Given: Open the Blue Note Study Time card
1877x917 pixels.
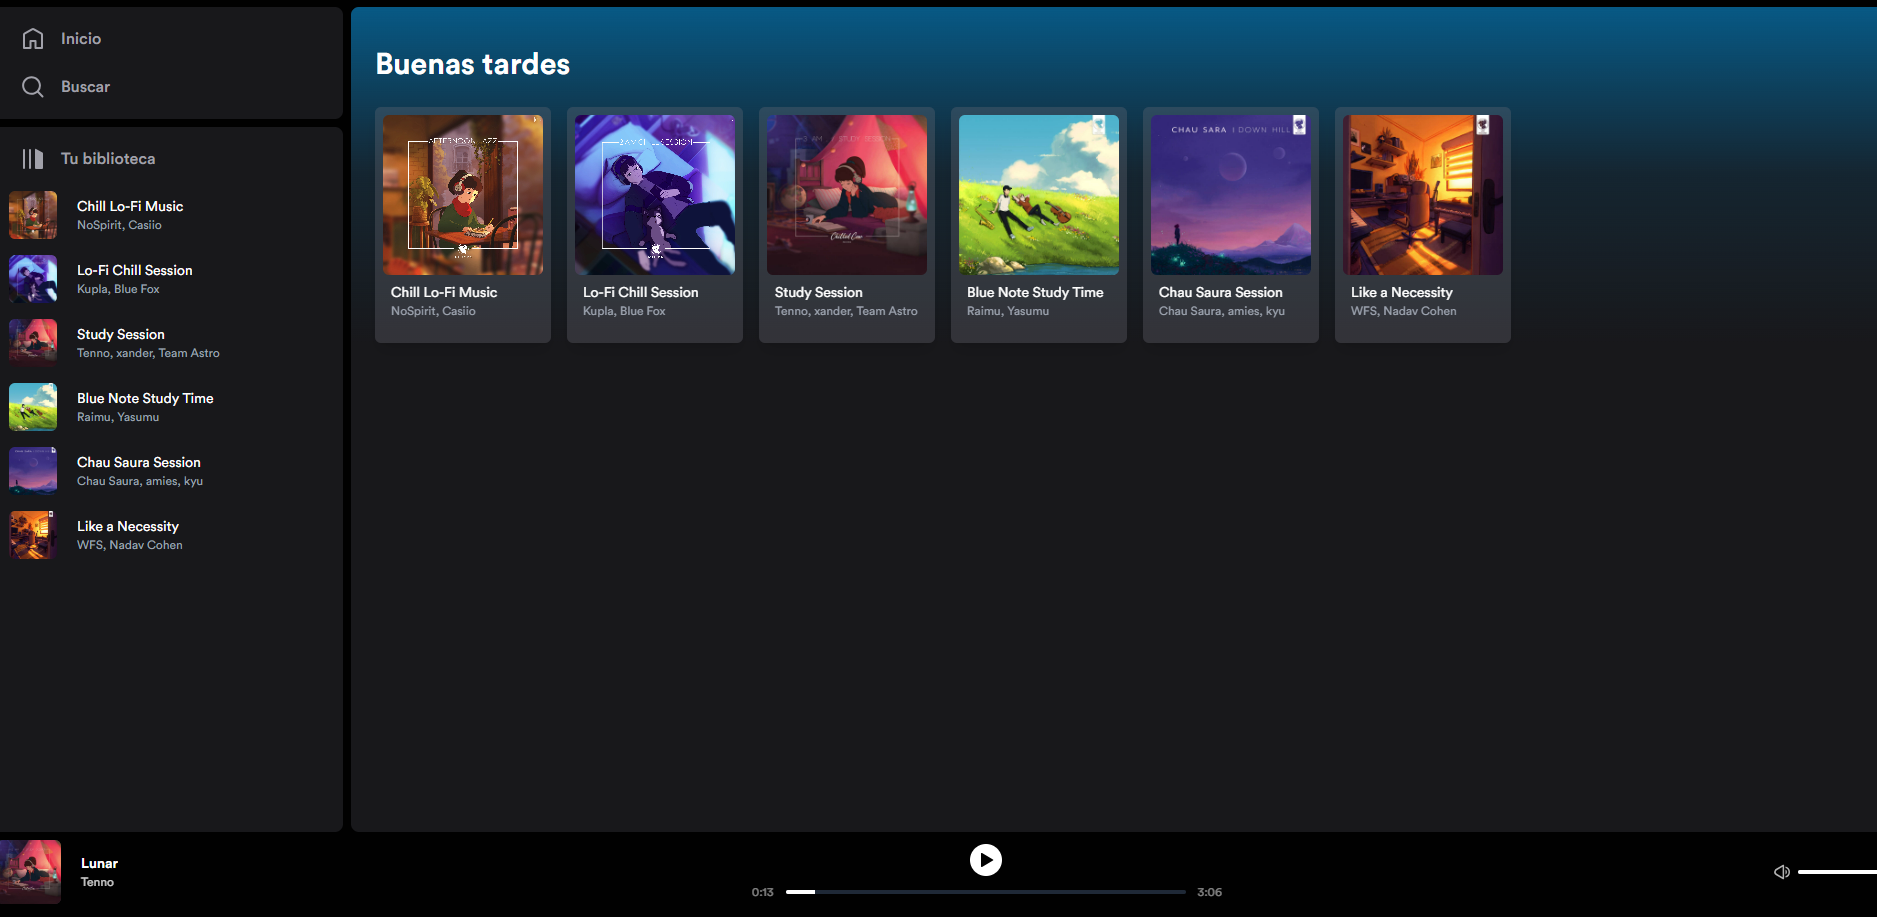Looking at the screenshot, I should [1039, 225].
